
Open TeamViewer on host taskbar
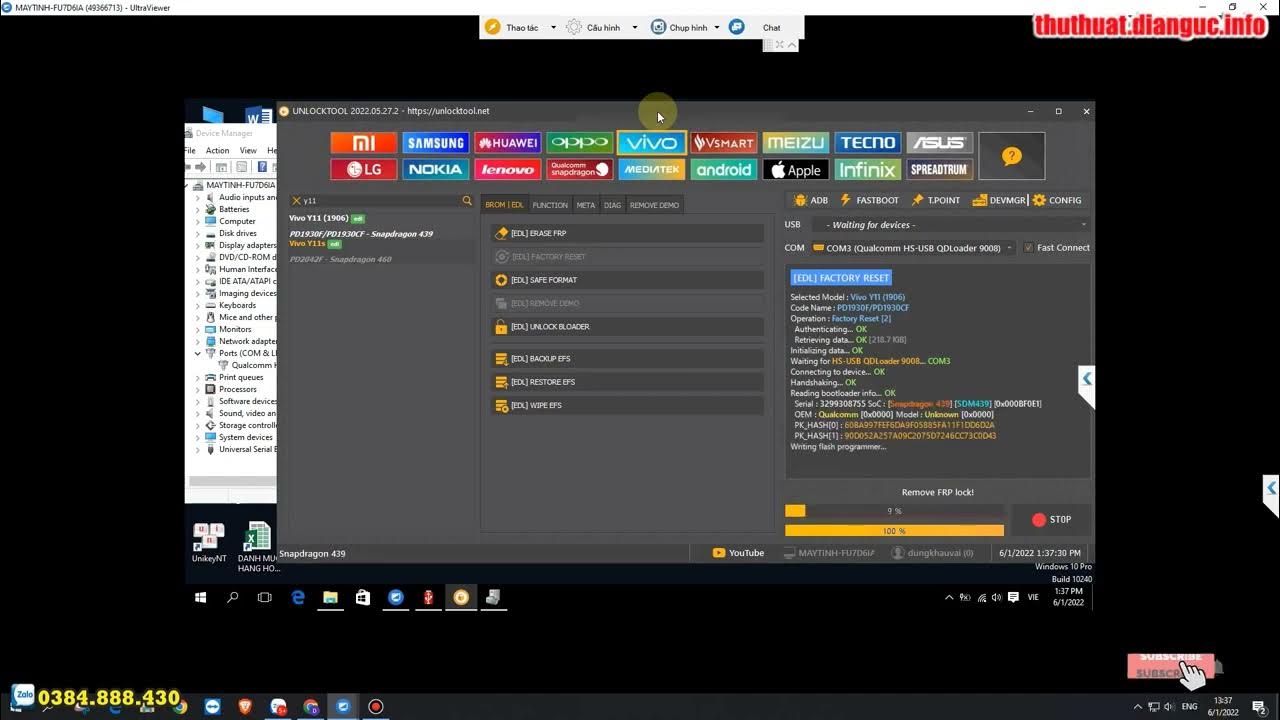coord(213,706)
